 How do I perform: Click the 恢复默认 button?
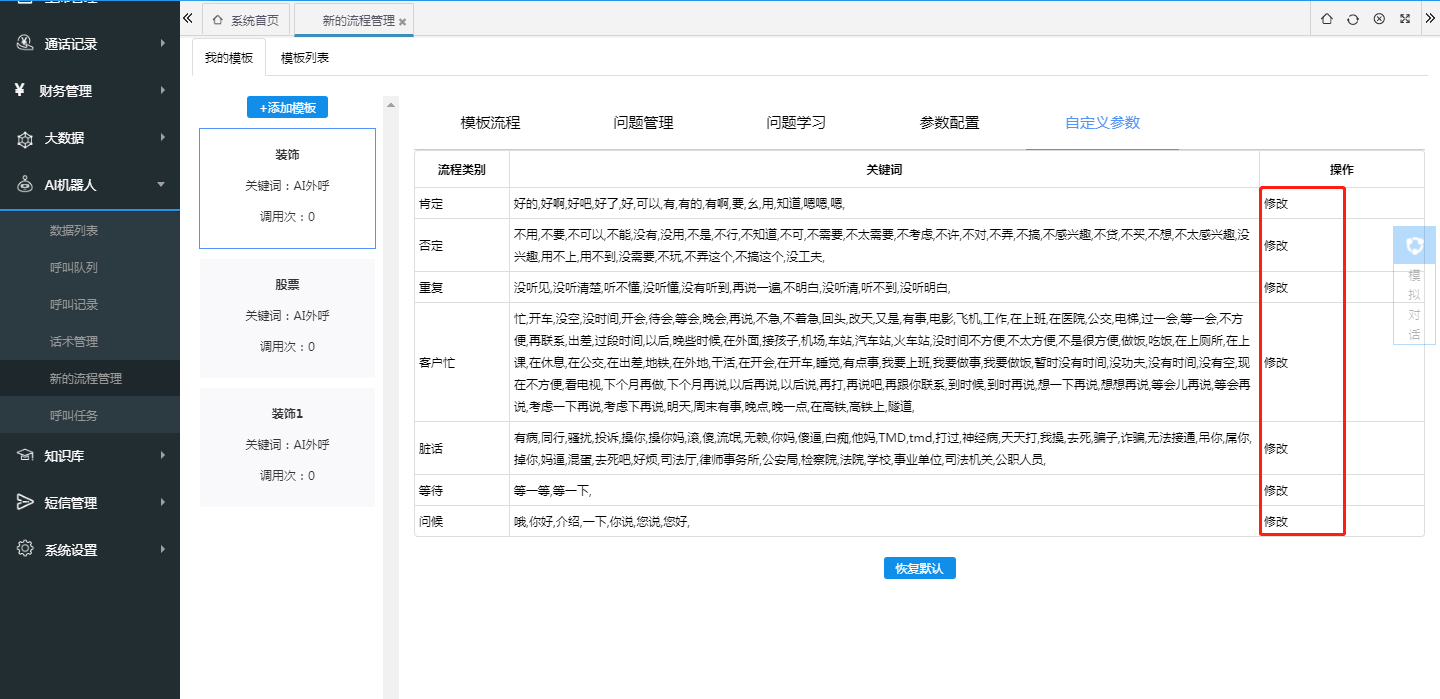click(919, 567)
